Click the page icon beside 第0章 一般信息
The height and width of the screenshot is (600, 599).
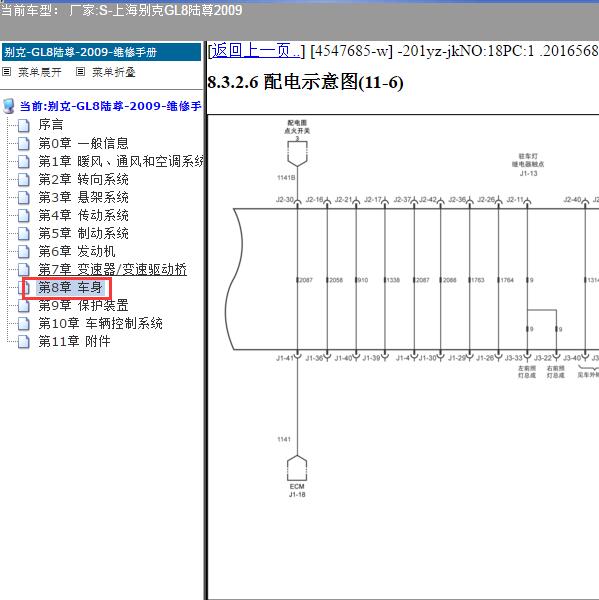pyautogui.click(x=24, y=143)
